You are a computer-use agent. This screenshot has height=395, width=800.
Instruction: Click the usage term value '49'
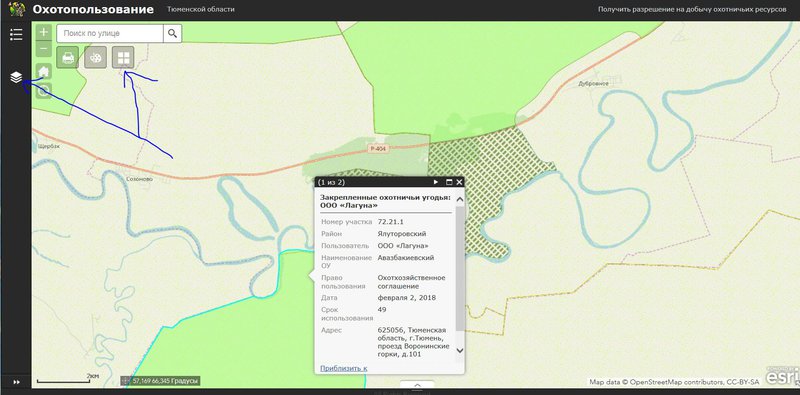click(382, 309)
